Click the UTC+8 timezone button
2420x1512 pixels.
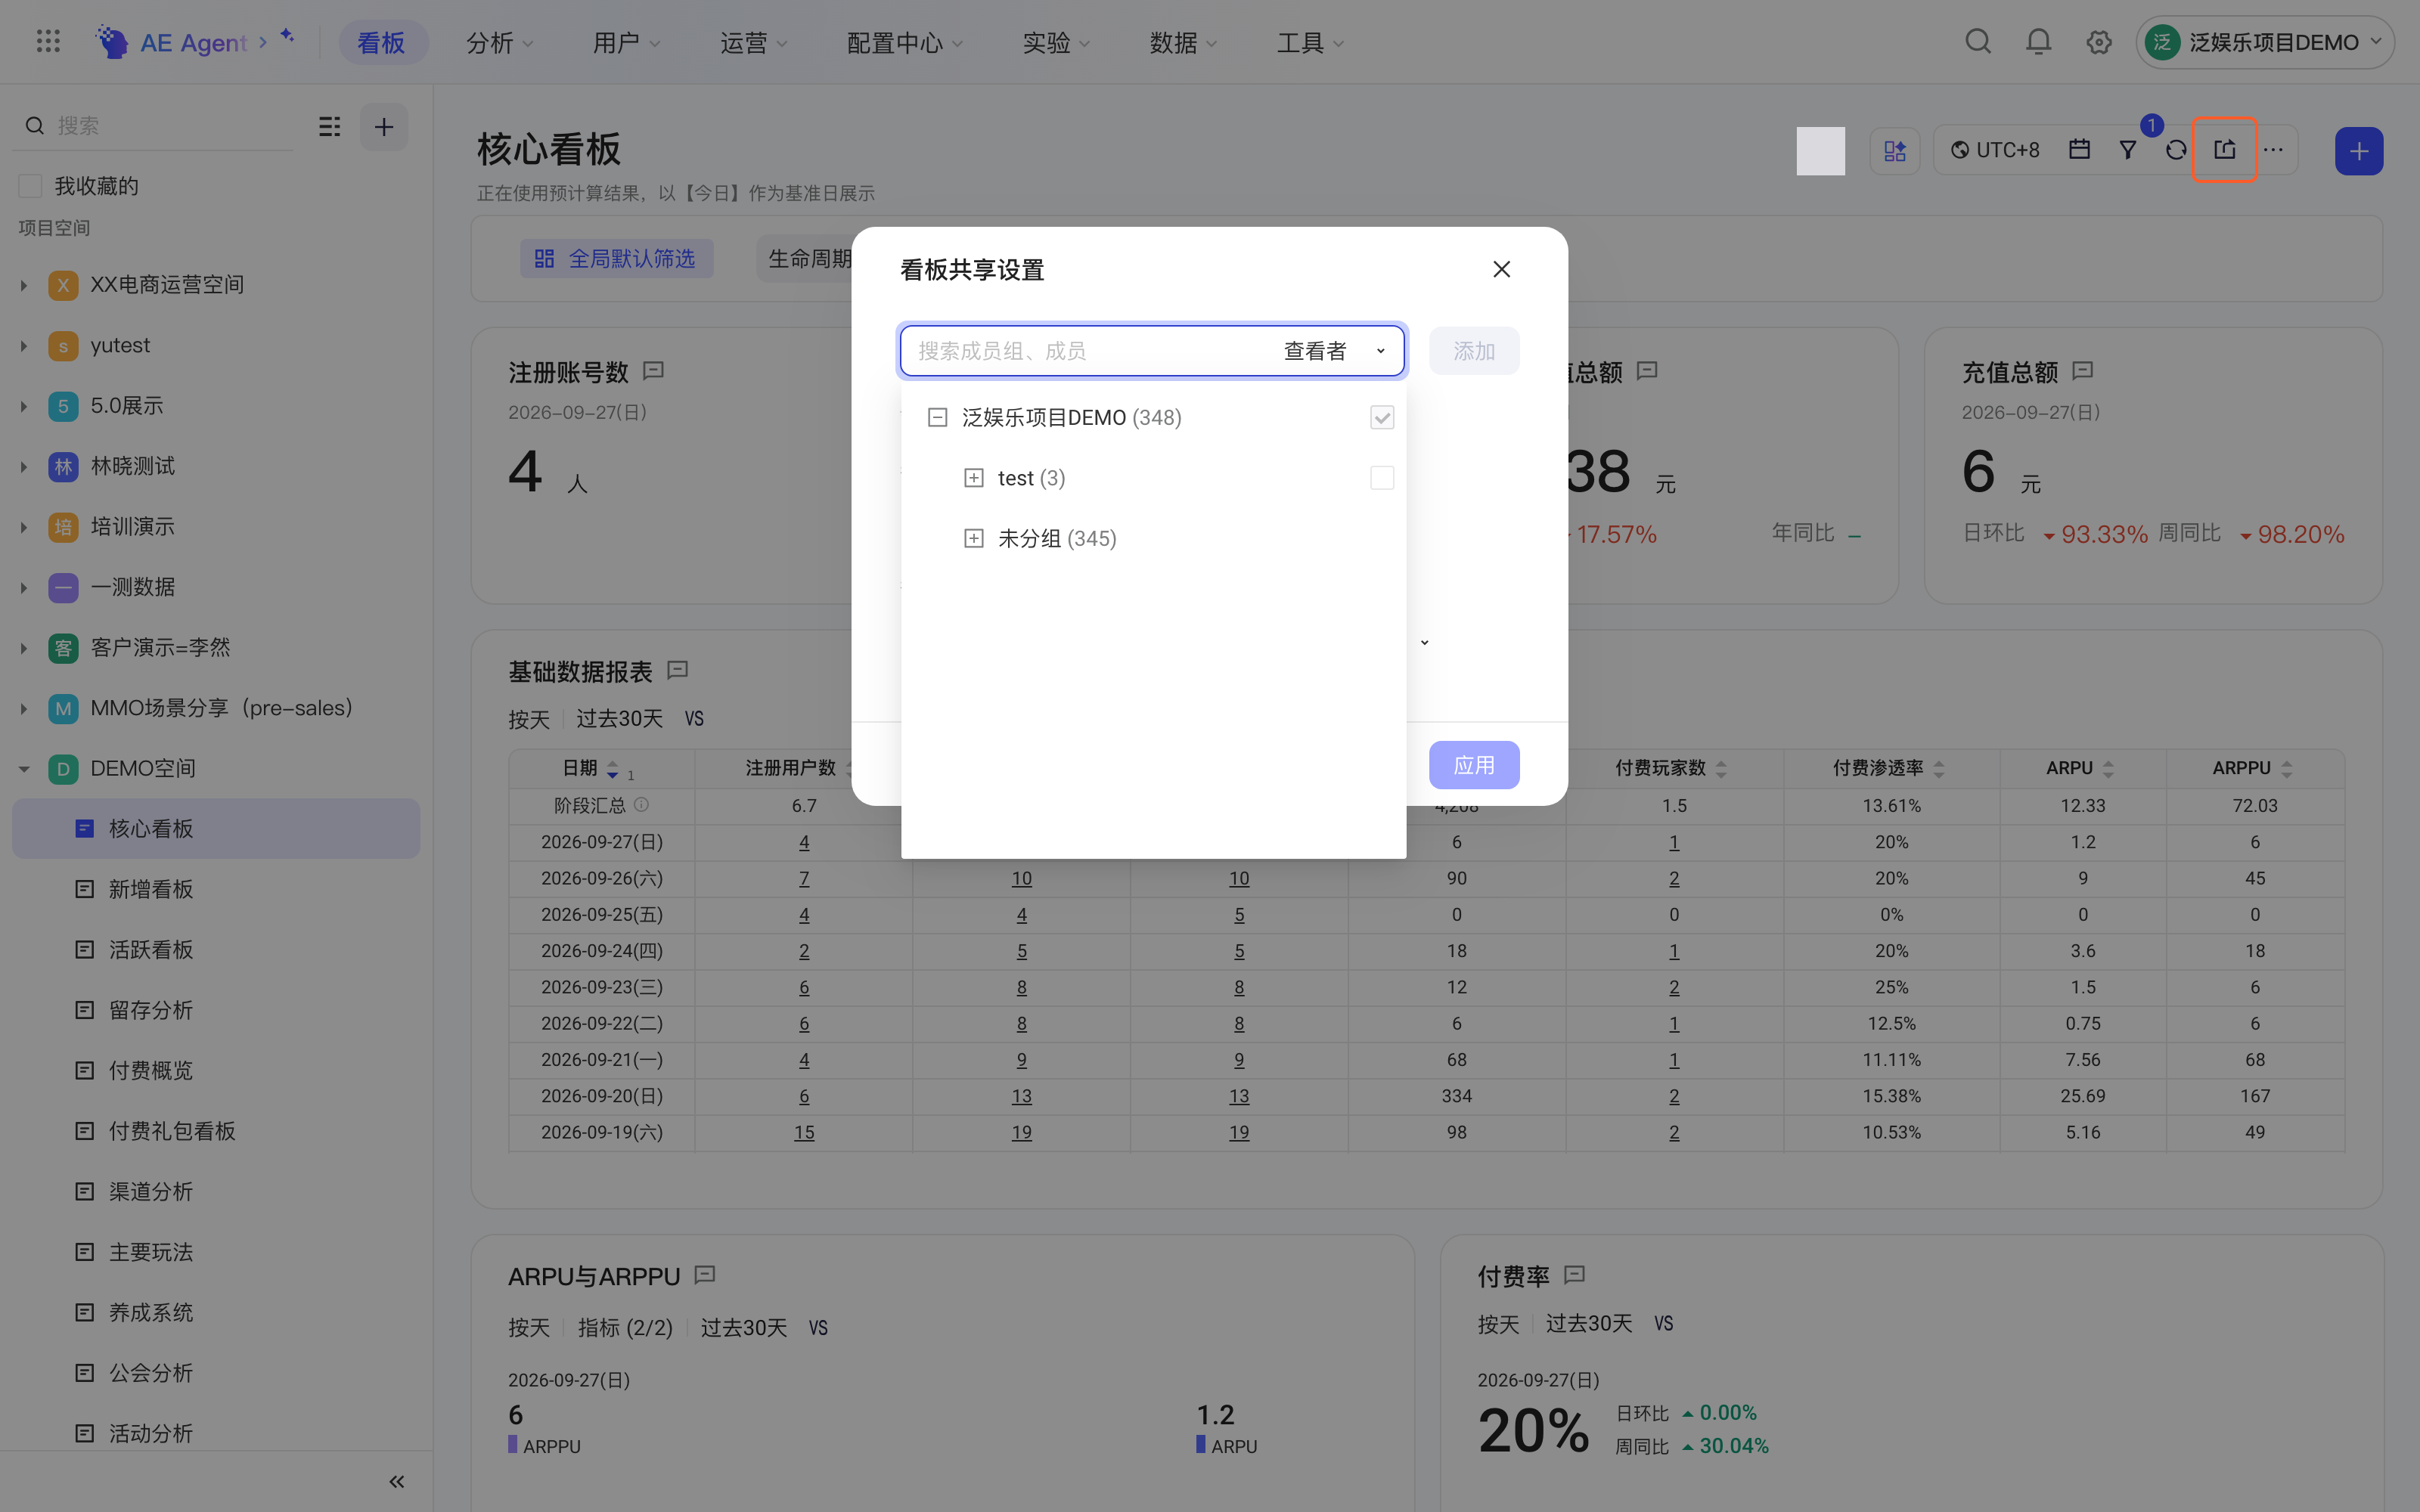click(1995, 150)
